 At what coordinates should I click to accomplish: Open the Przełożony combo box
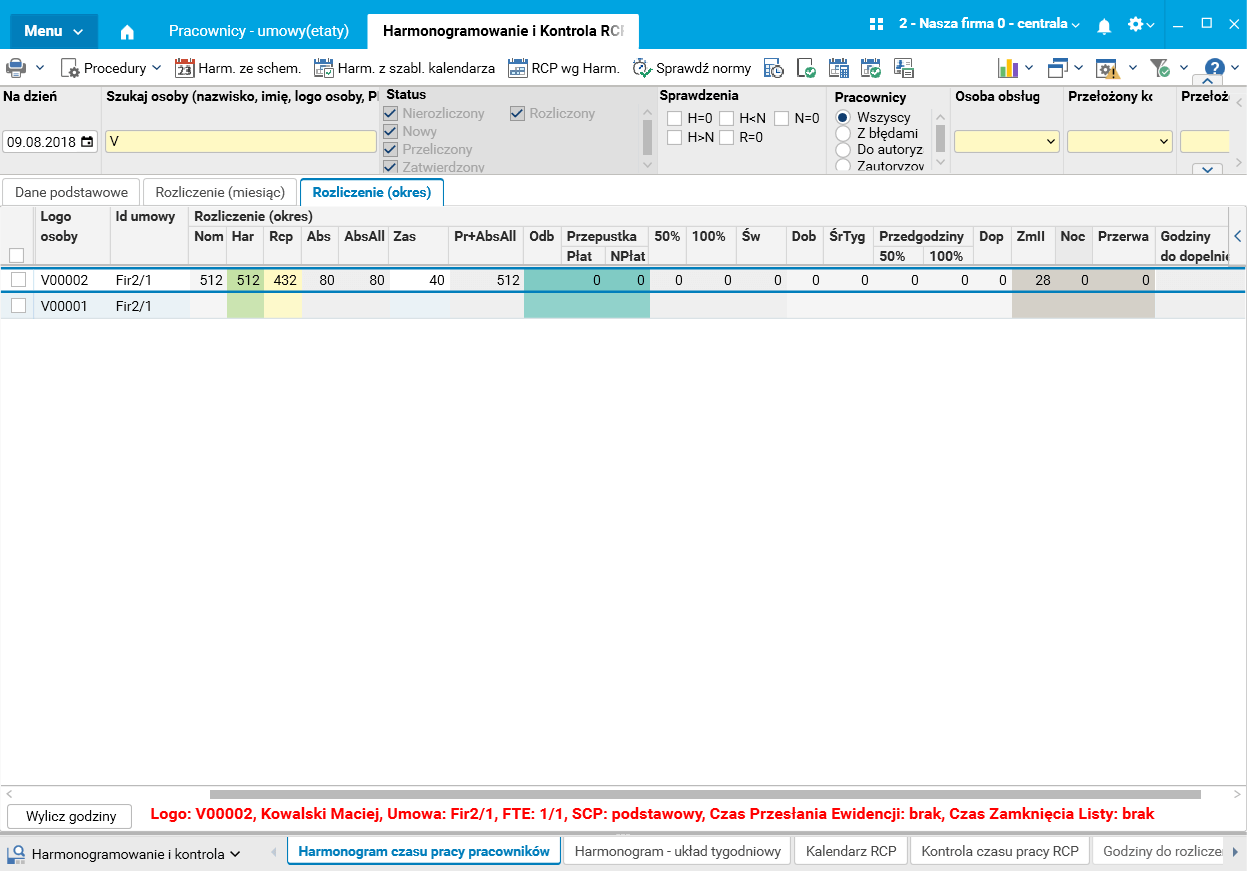[x=1120, y=142]
